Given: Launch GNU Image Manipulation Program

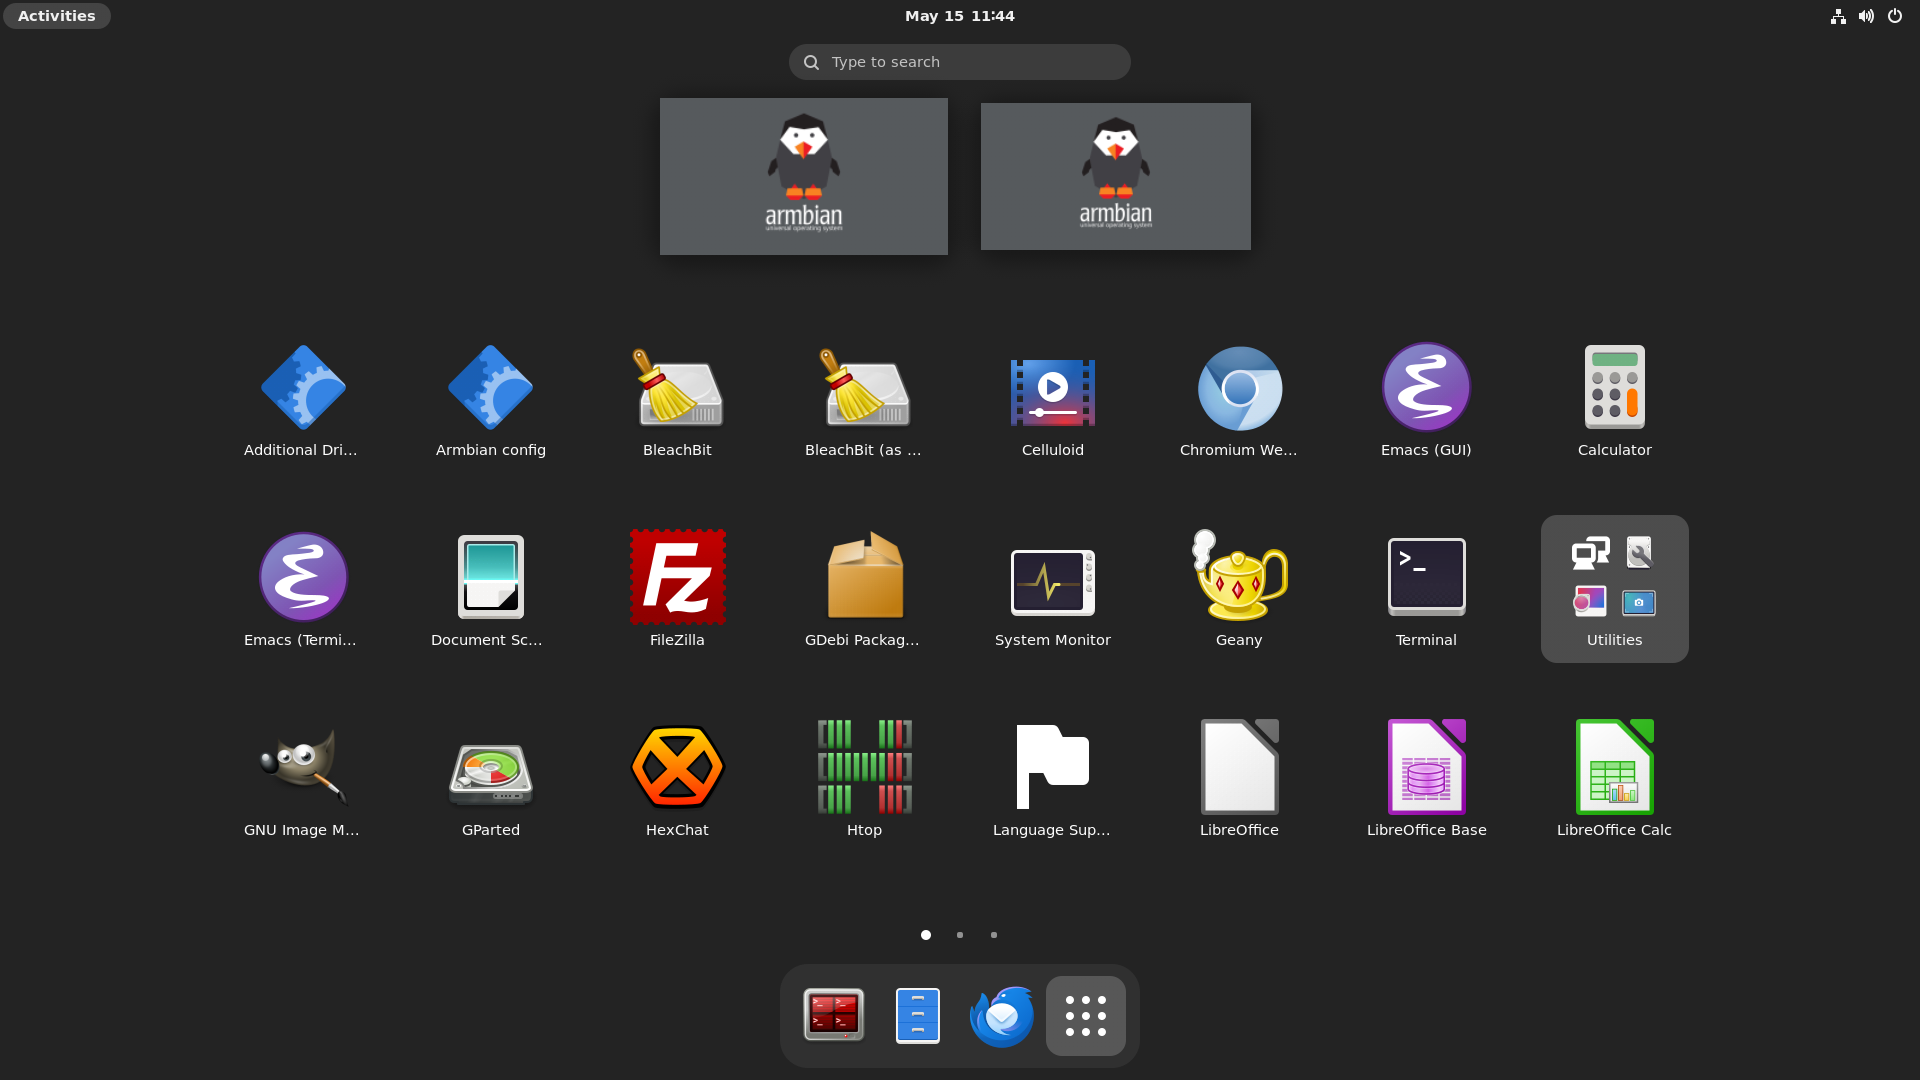Looking at the screenshot, I should point(301,779).
